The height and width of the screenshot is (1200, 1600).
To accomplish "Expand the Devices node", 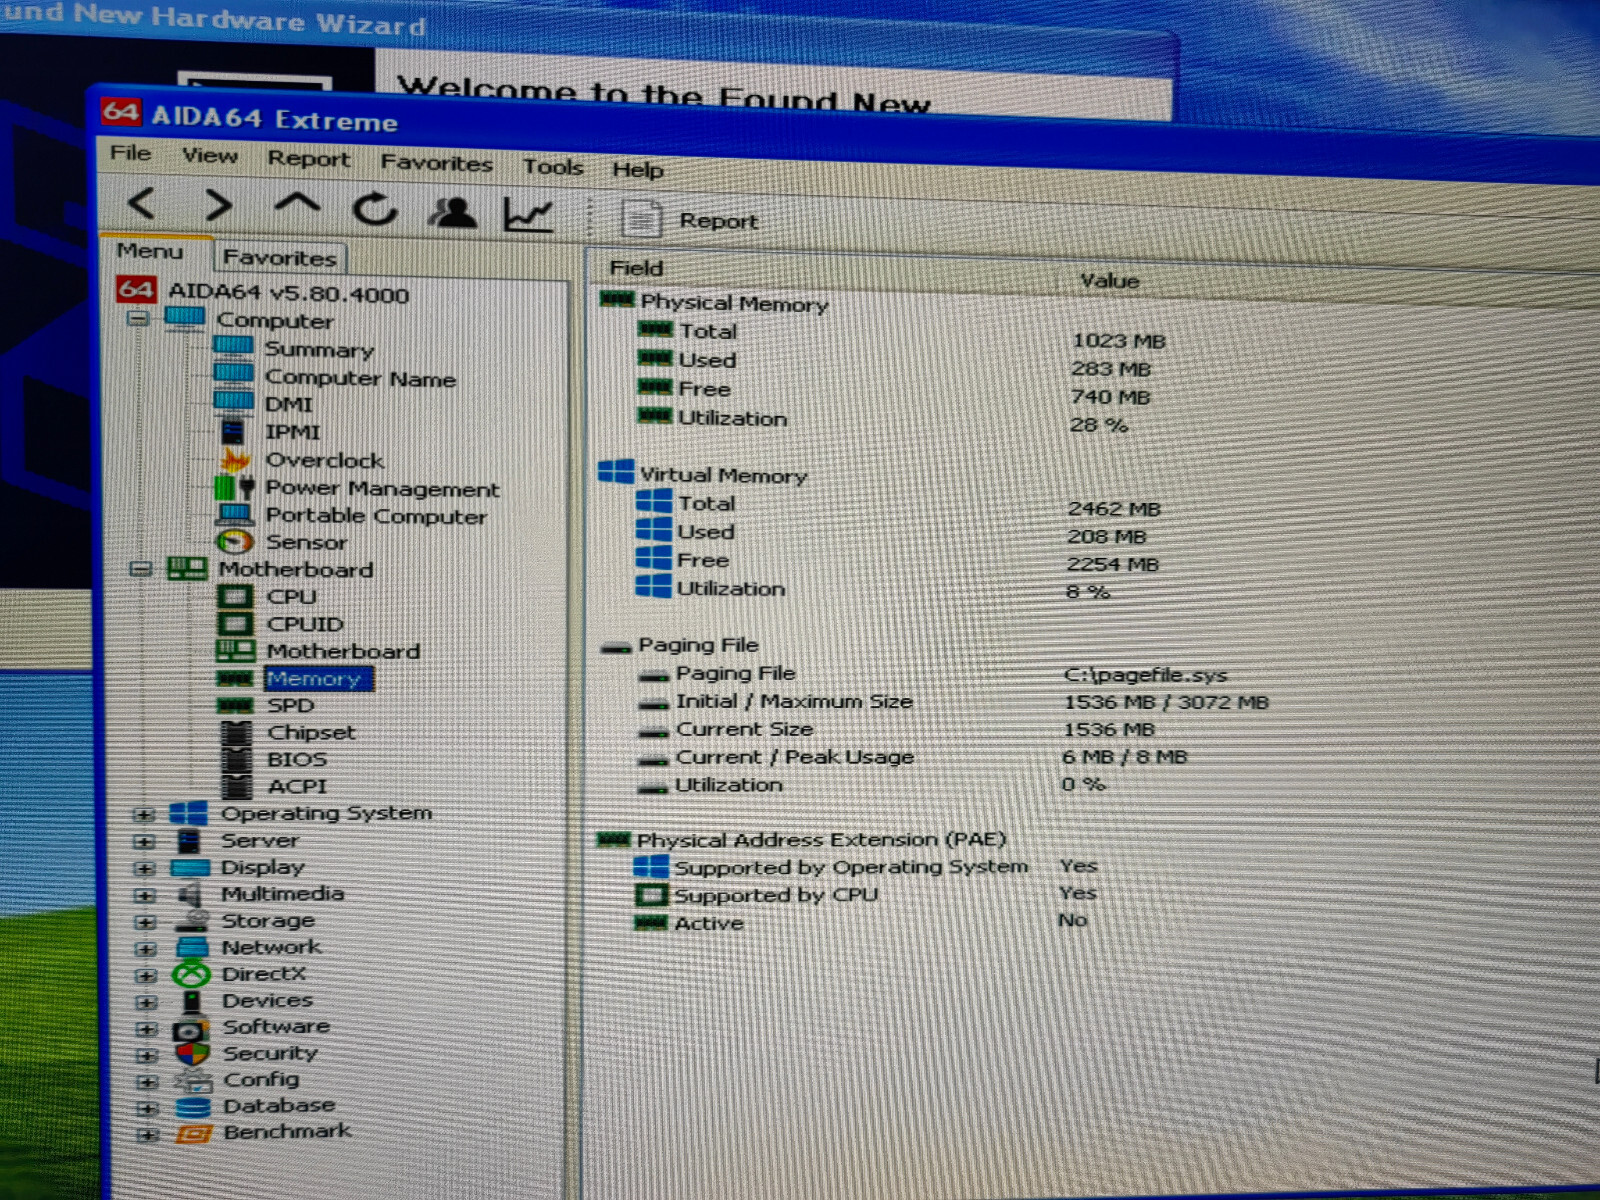I will tap(147, 1003).
